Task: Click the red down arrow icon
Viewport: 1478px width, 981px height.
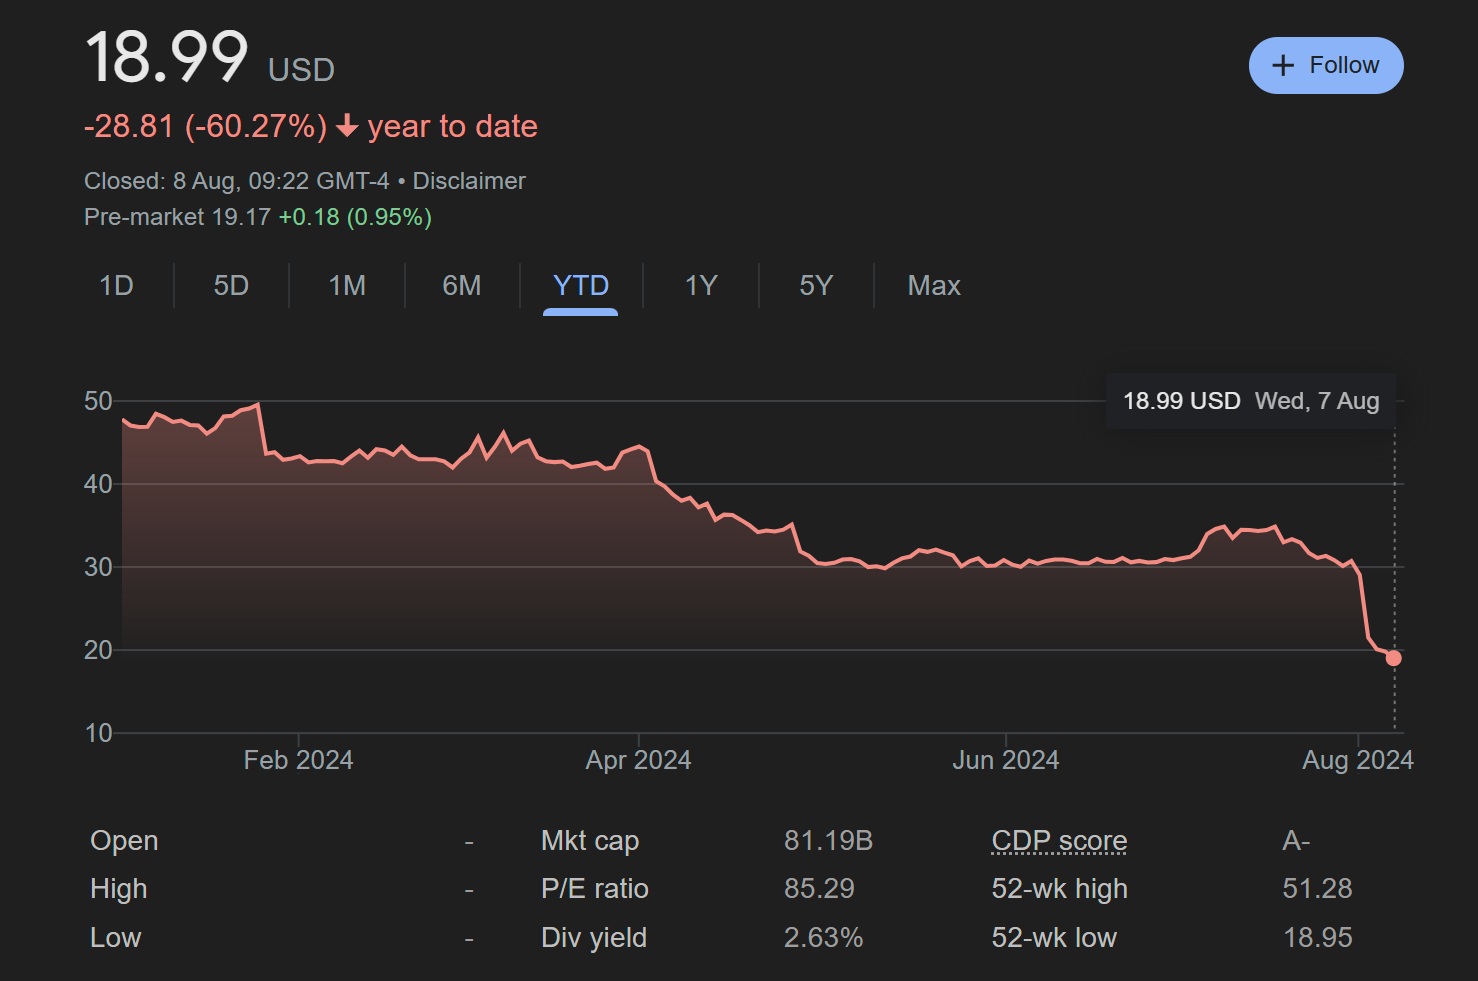Action: point(347,126)
